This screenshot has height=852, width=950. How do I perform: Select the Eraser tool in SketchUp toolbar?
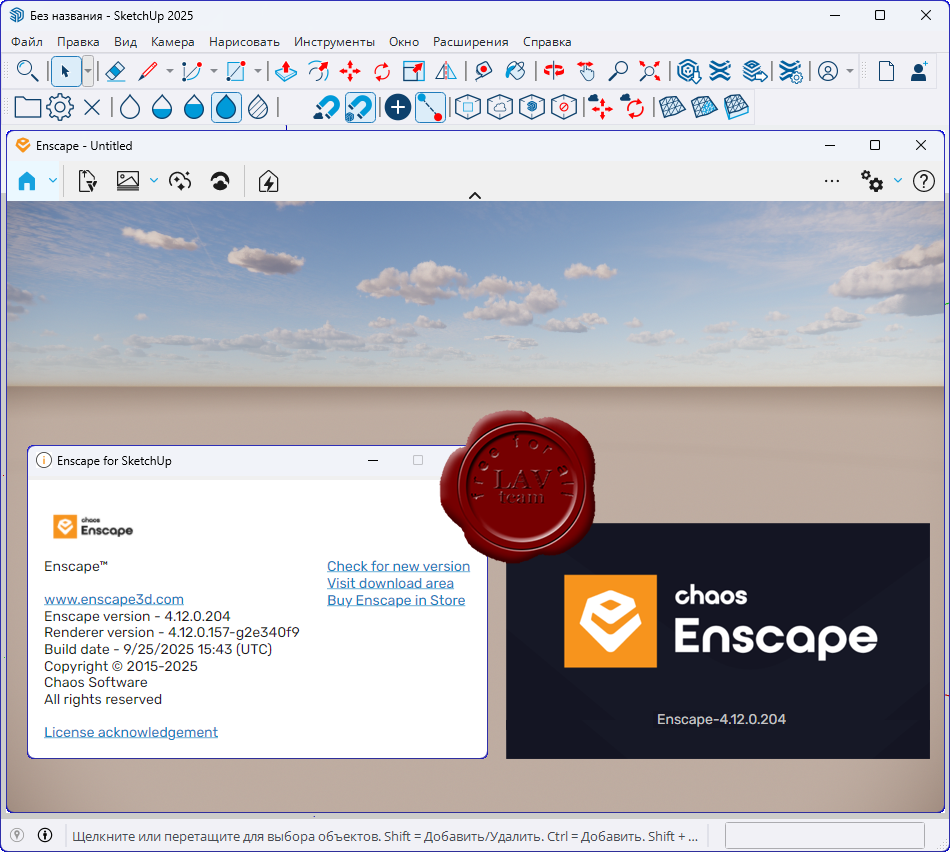pyautogui.click(x=114, y=71)
